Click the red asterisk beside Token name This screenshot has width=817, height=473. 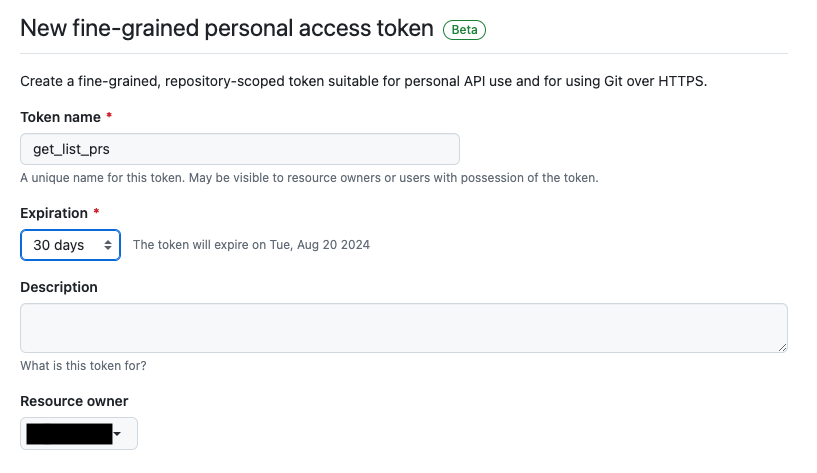[x=109, y=117]
